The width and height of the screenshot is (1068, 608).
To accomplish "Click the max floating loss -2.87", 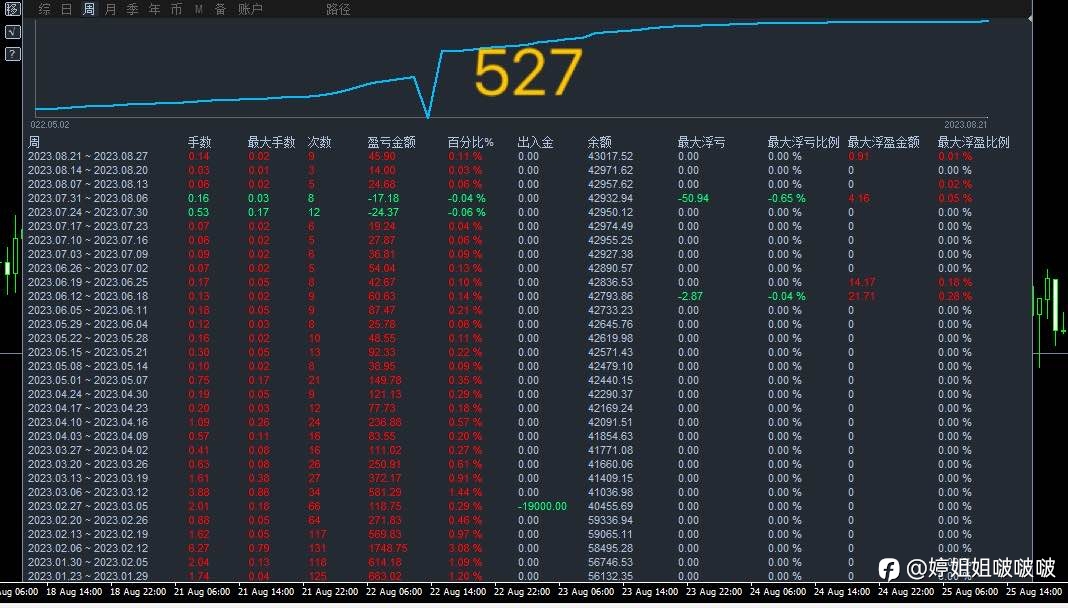I will (690, 296).
